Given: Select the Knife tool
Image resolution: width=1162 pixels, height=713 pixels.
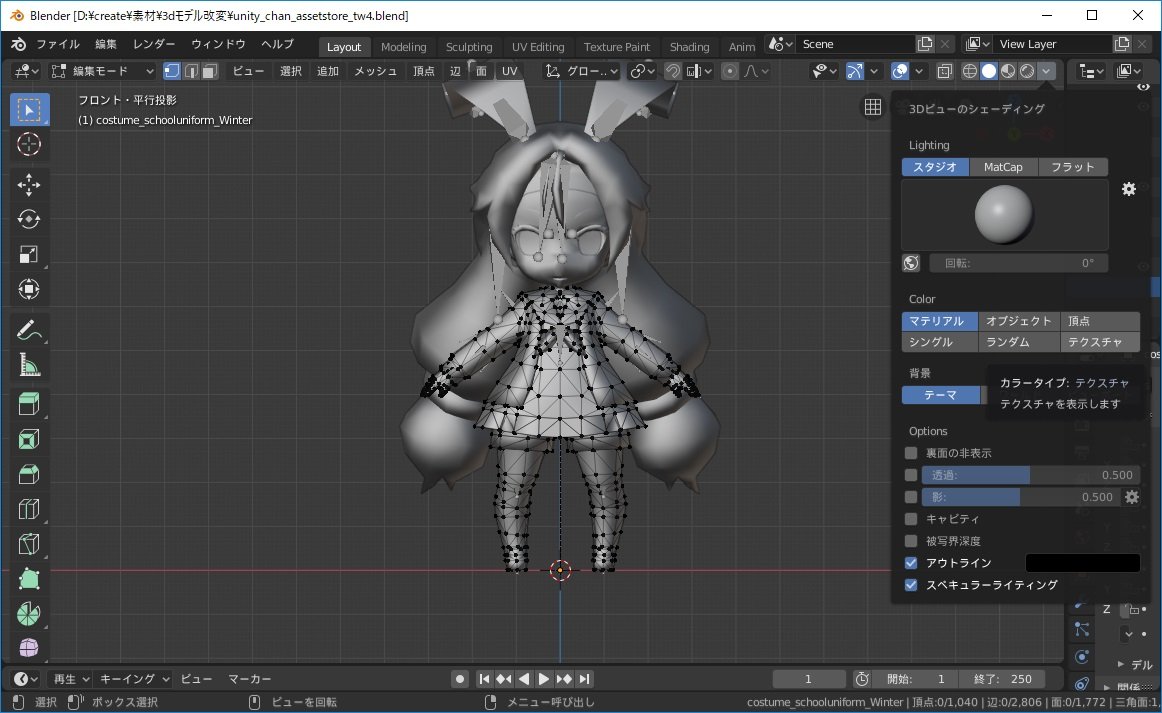Looking at the screenshot, I should point(29,544).
